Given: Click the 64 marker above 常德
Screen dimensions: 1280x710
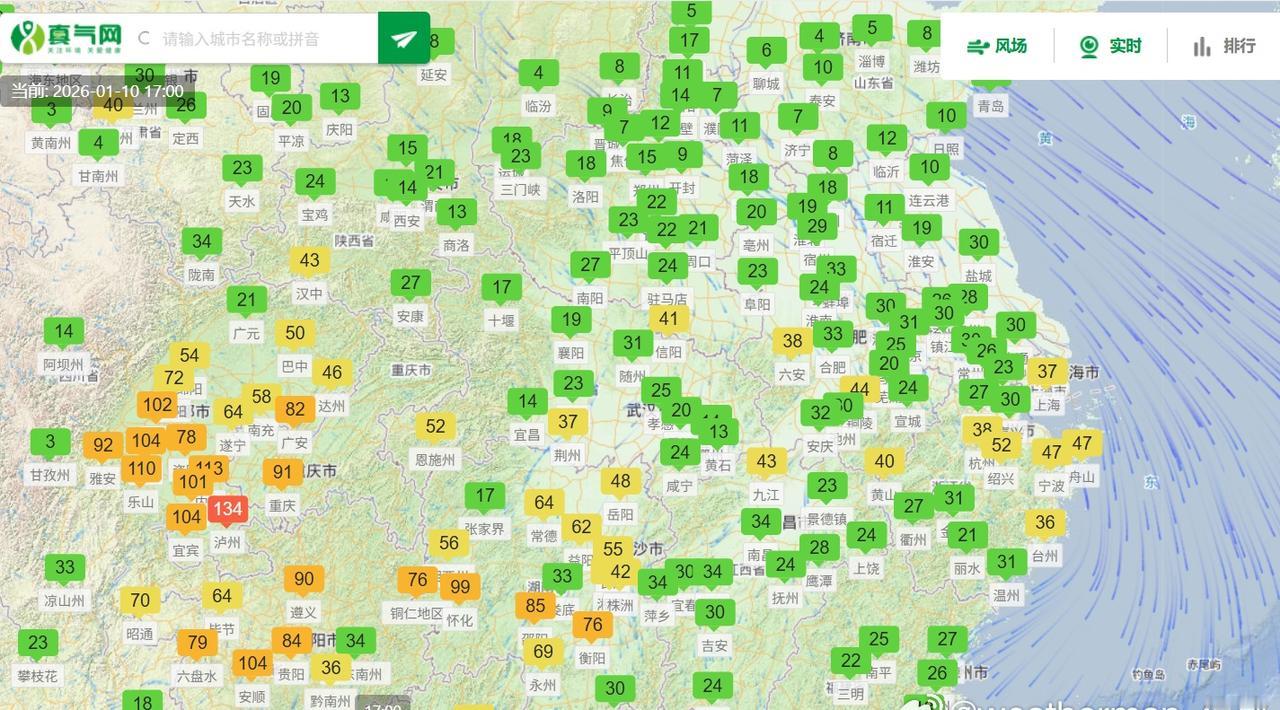Looking at the screenshot, I should pyautogui.click(x=544, y=504).
